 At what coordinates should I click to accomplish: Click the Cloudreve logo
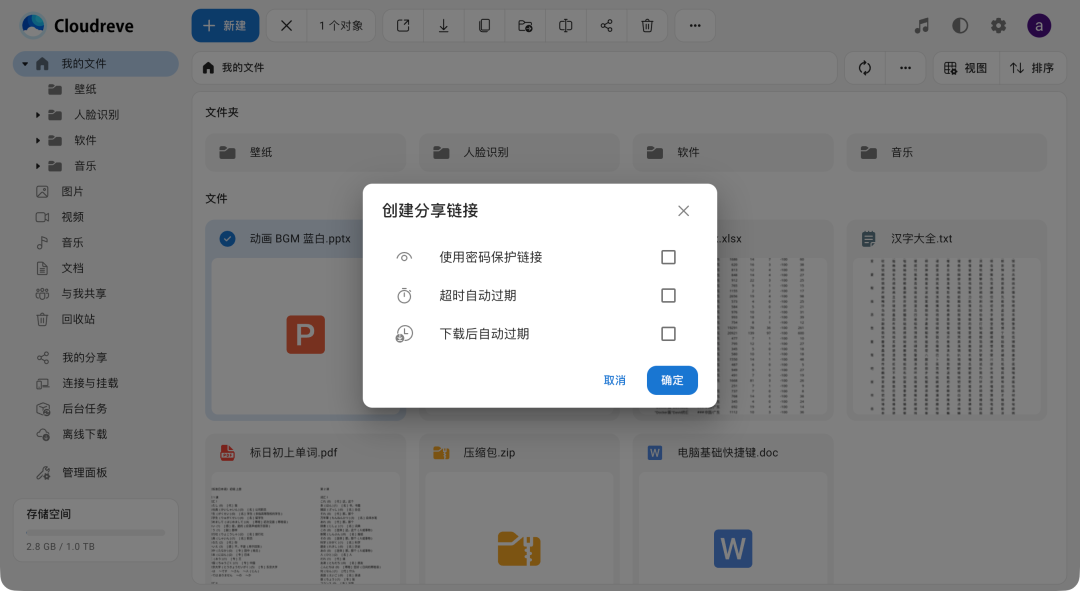coord(77,25)
